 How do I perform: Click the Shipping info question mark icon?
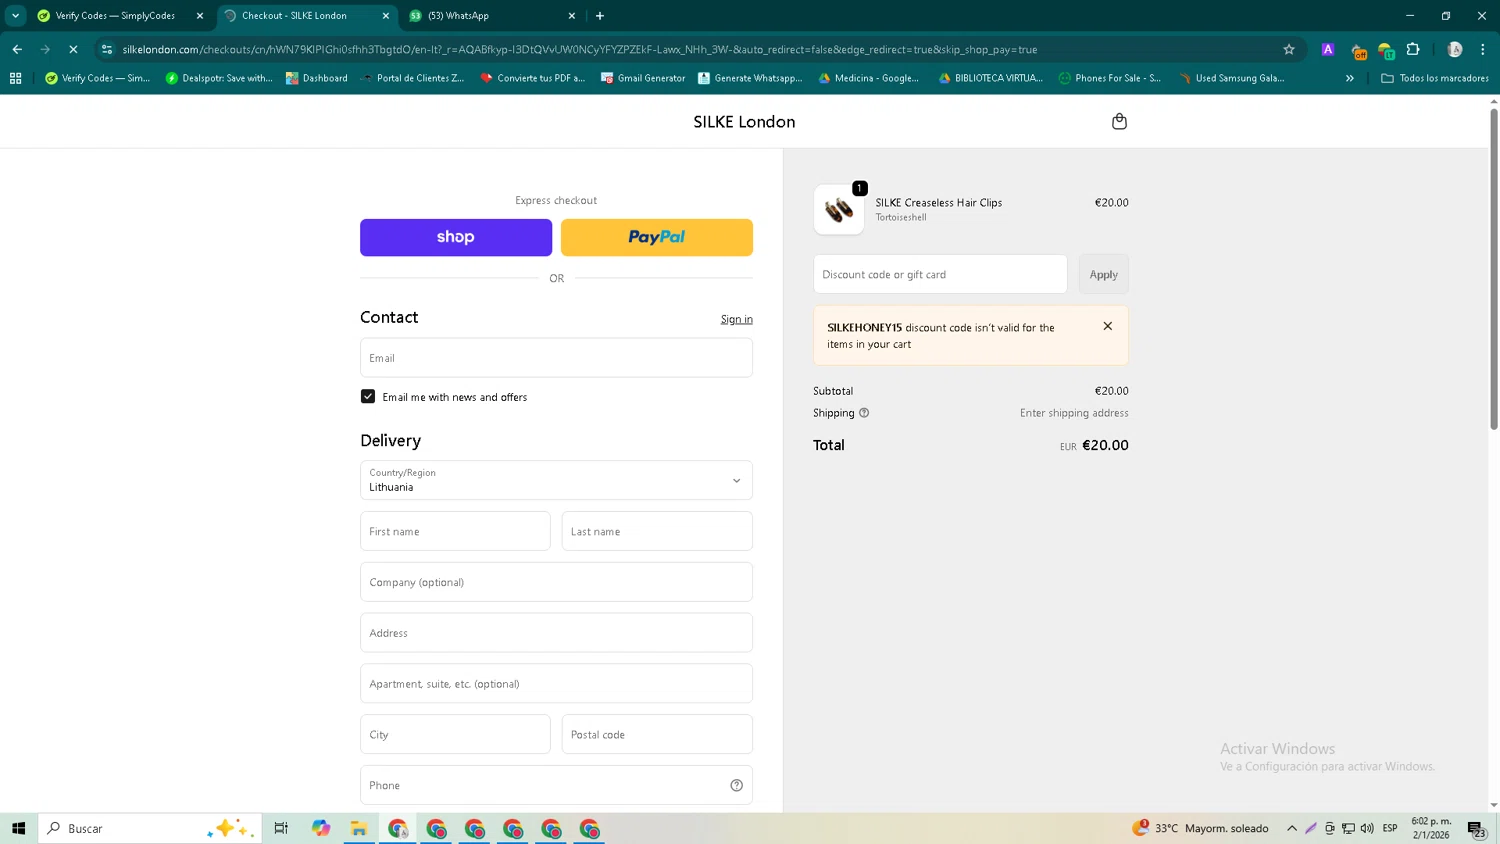(864, 413)
